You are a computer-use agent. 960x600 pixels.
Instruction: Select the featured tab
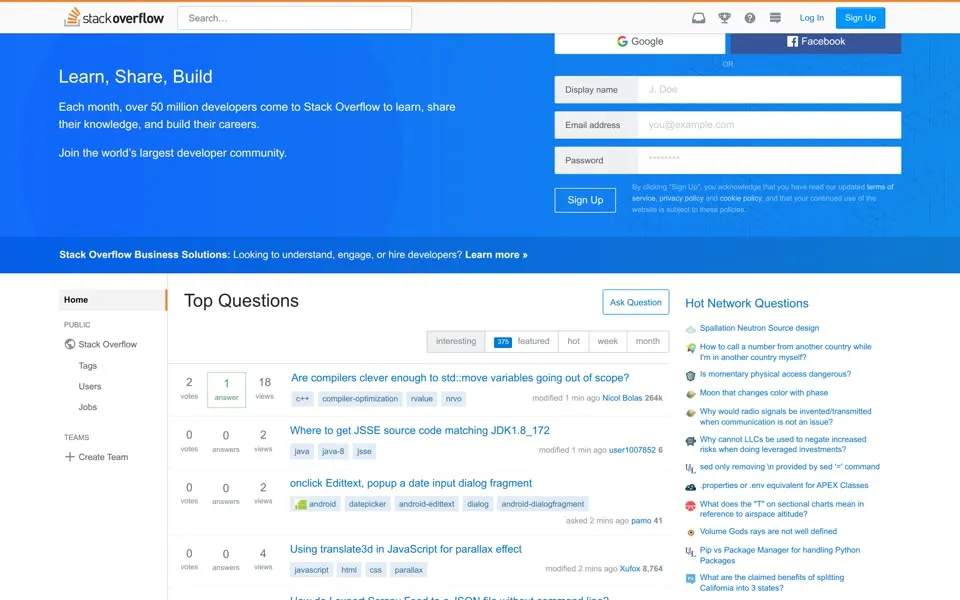[x=522, y=341]
